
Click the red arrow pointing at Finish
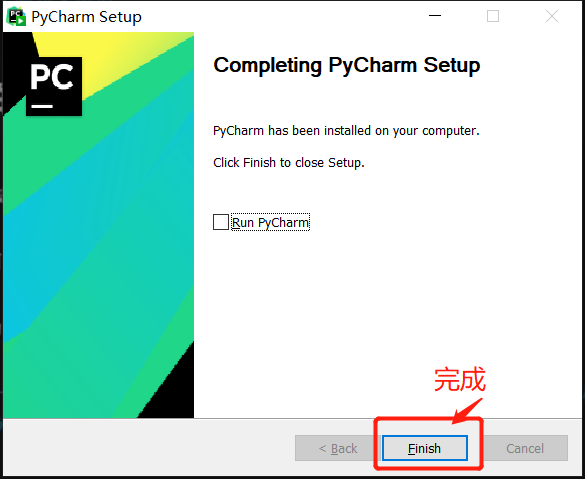(x=467, y=411)
